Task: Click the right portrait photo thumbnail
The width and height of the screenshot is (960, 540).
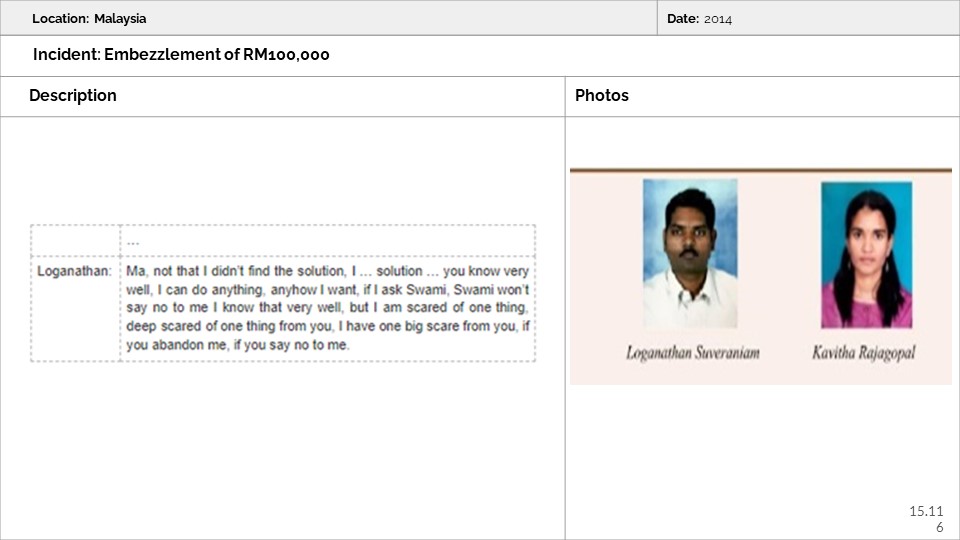Action: coord(866,255)
